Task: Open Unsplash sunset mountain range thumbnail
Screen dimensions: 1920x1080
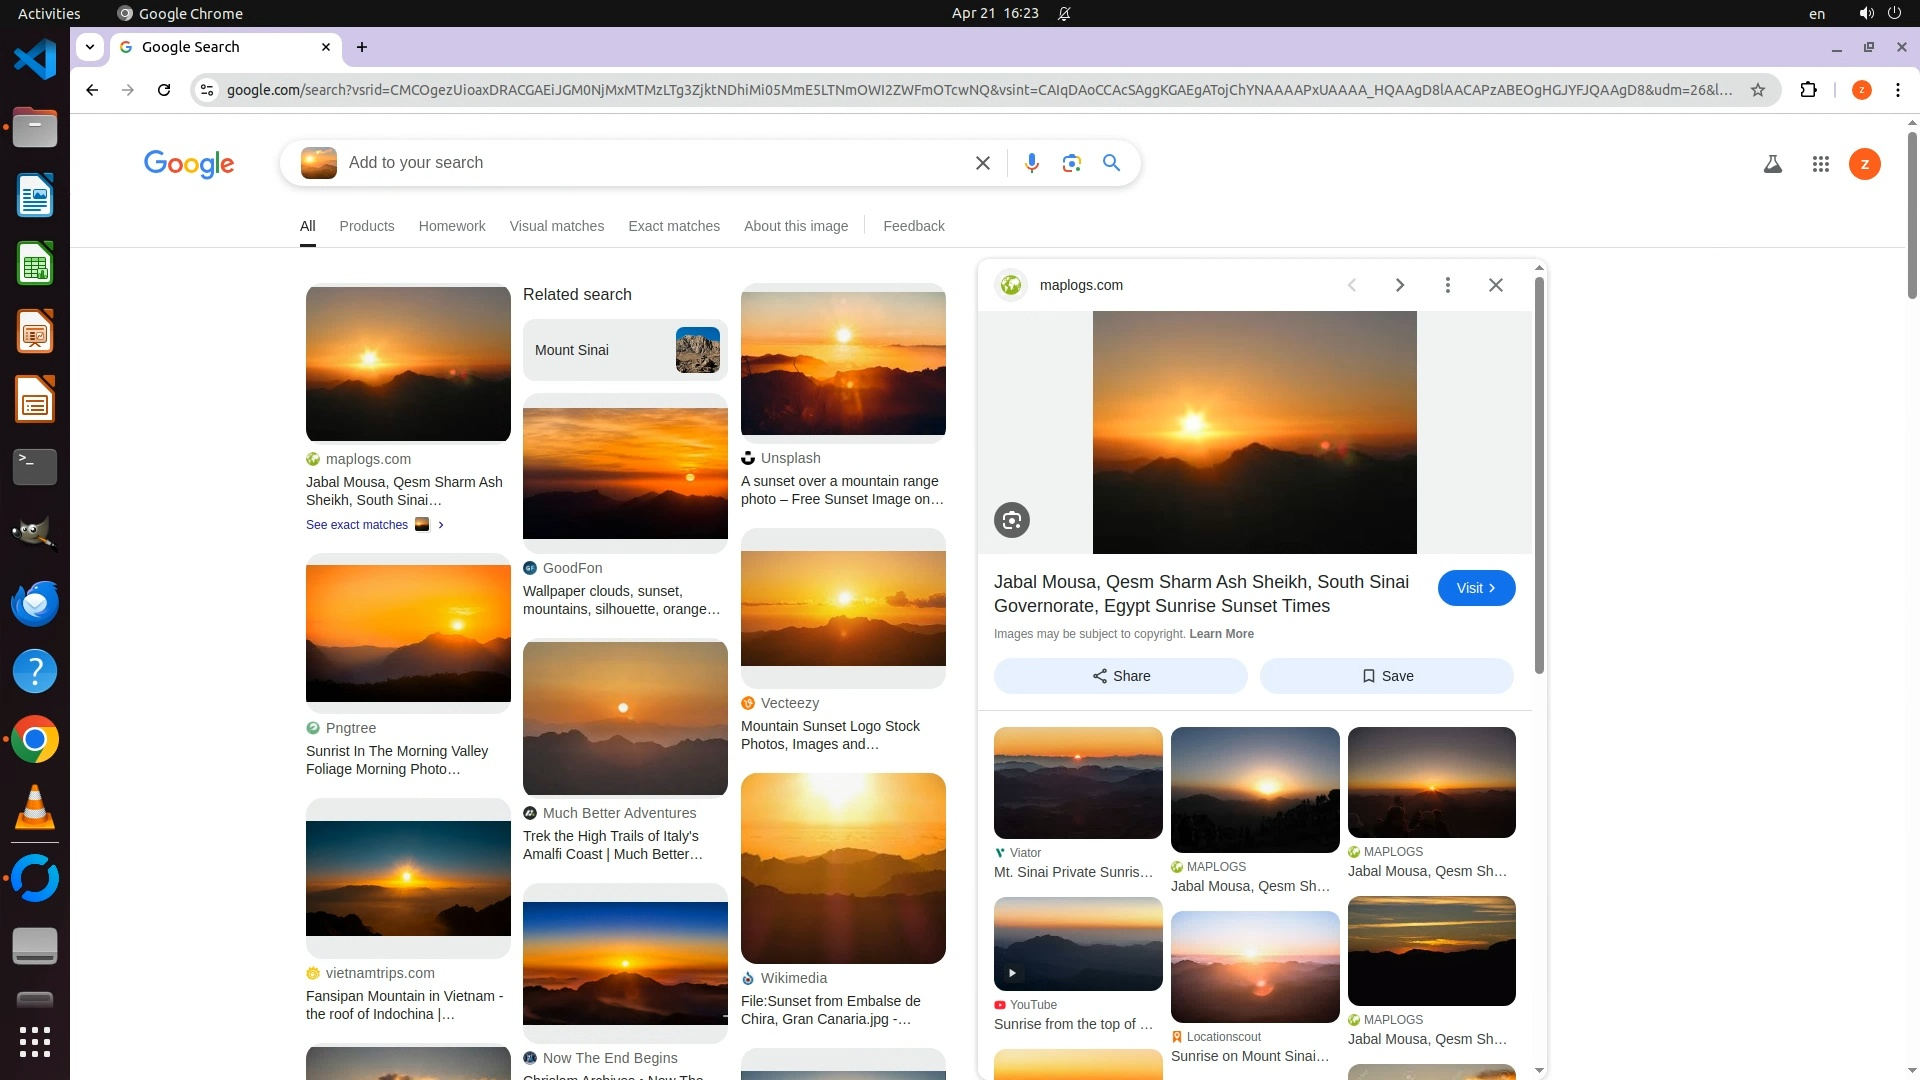Action: click(x=842, y=362)
